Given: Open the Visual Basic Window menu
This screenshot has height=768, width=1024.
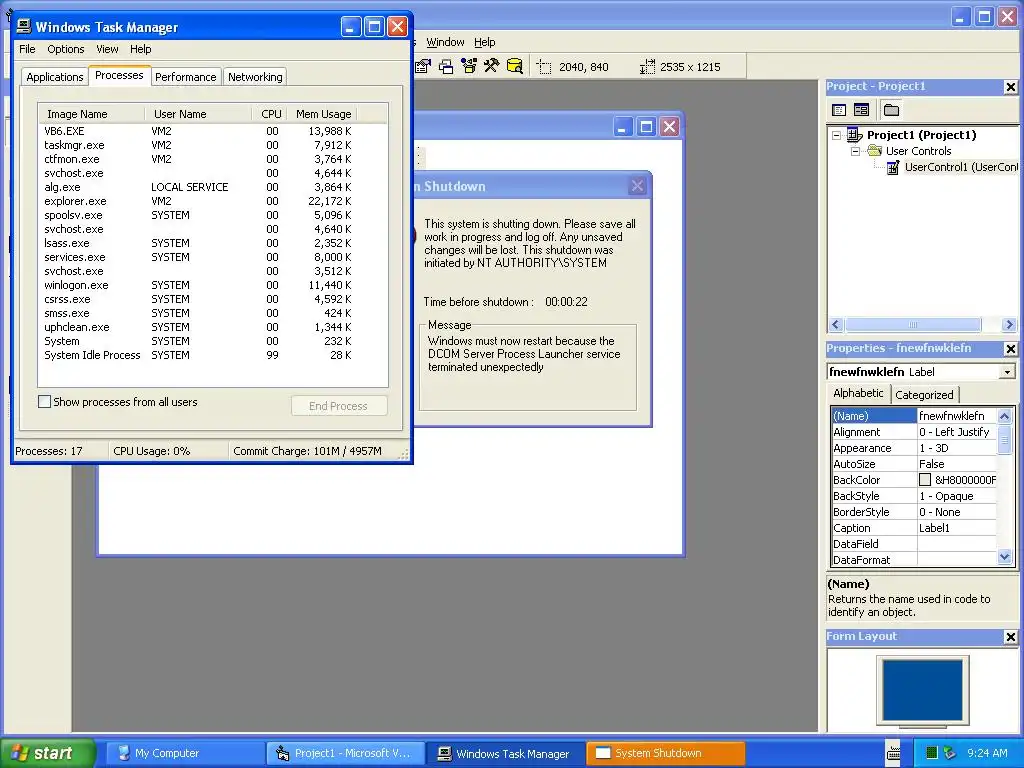Looking at the screenshot, I should point(445,42).
